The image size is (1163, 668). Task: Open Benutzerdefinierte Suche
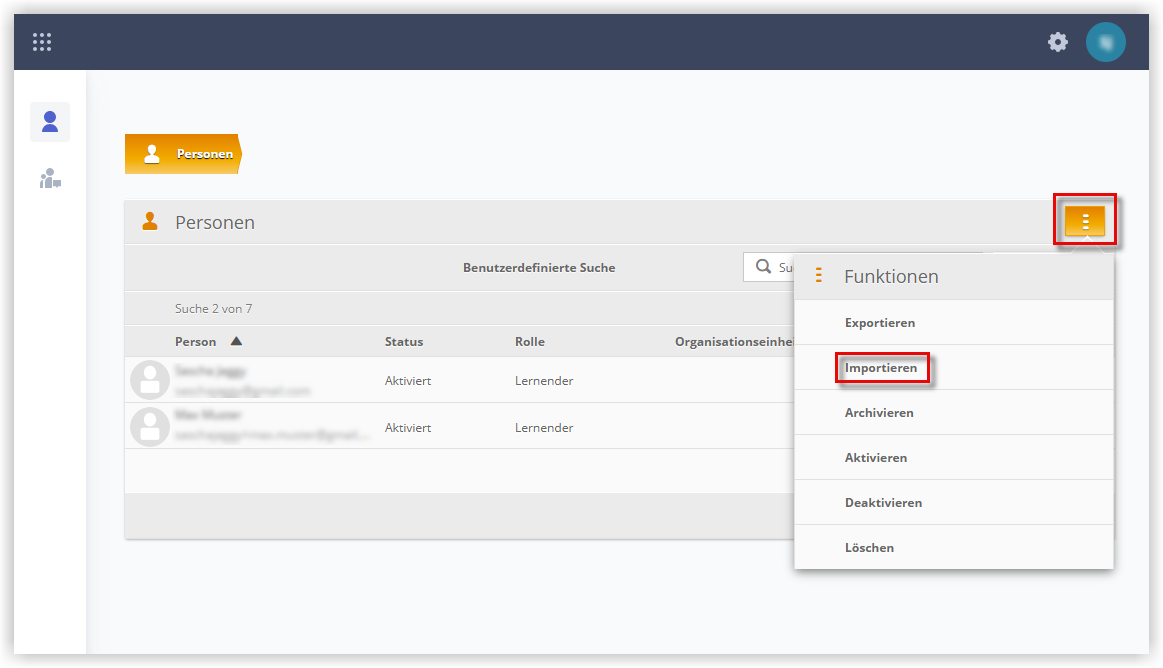tap(539, 268)
